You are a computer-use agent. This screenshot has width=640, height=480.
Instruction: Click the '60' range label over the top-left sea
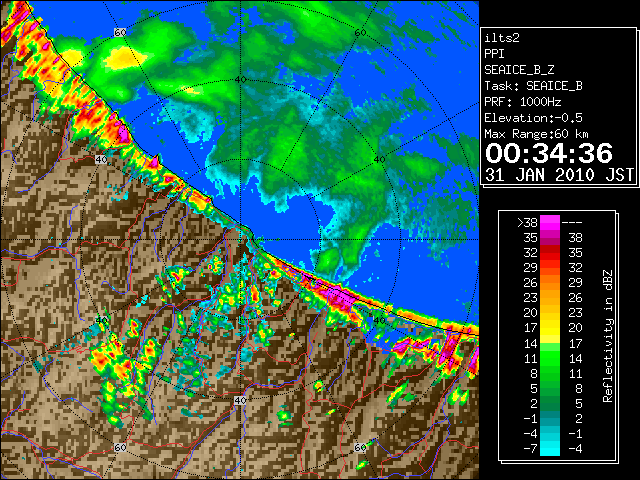pos(120,32)
